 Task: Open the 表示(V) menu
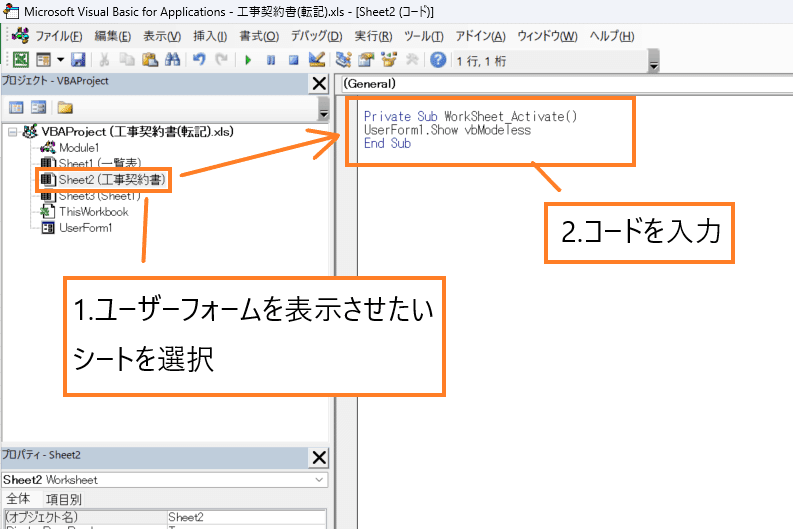162,36
